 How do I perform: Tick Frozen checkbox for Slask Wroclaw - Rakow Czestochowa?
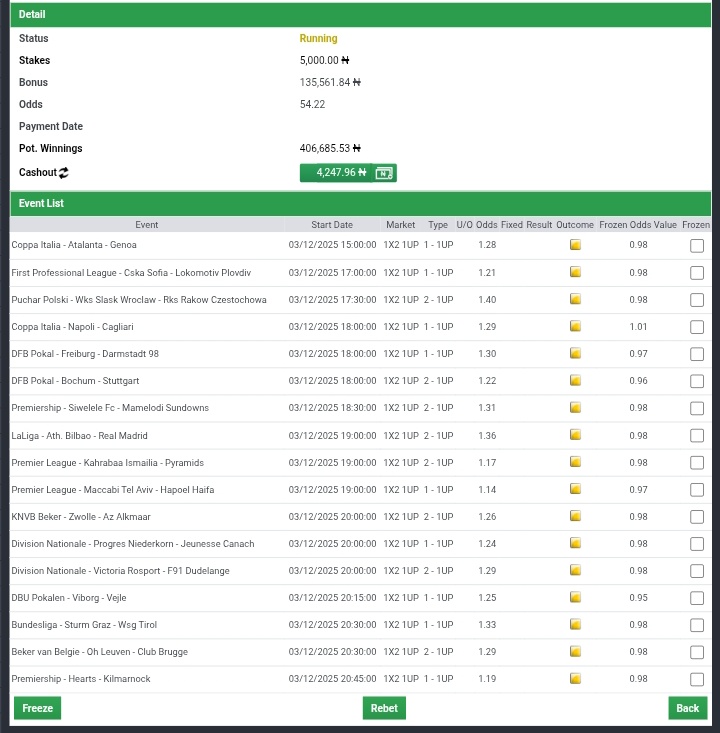(x=697, y=300)
